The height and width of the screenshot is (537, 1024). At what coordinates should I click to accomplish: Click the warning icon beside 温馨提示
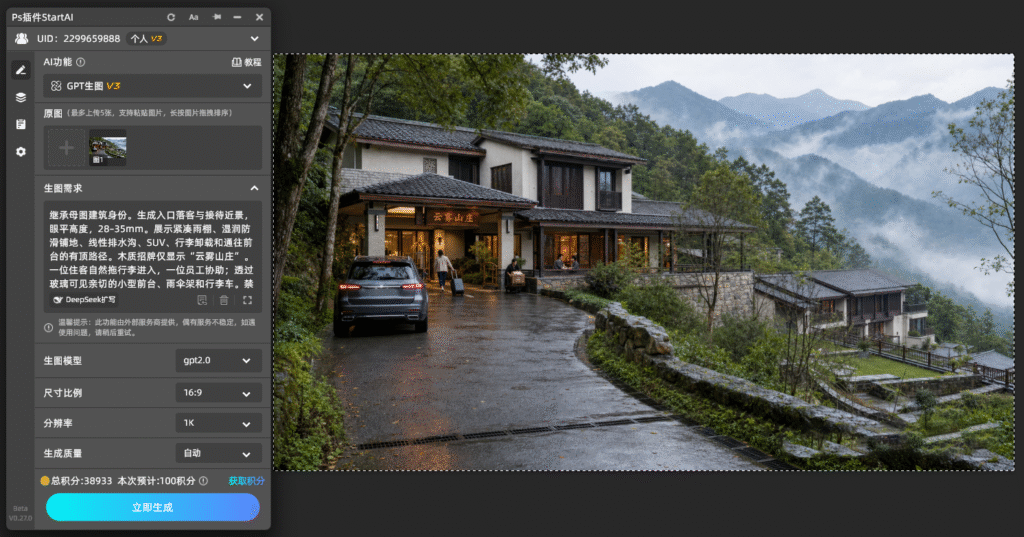coord(48,327)
